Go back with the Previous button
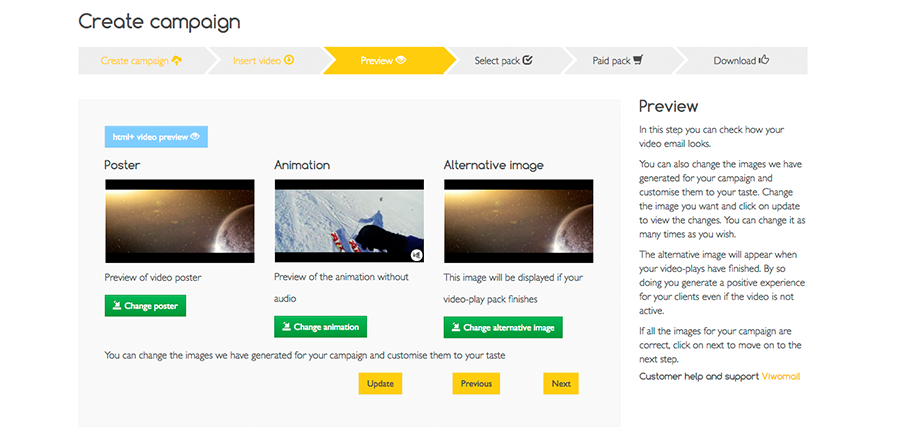The height and width of the screenshot is (431, 900). (x=476, y=383)
